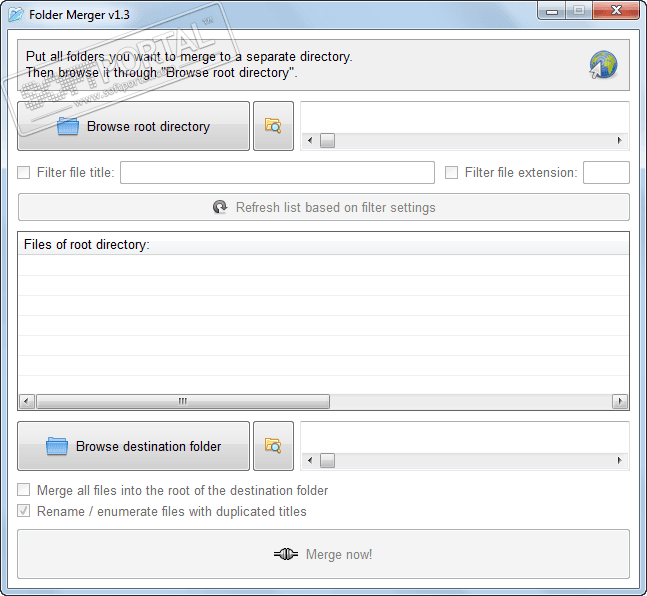This screenshot has width=647, height=596.
Task: Open the website globe icon
Action: 603,65
